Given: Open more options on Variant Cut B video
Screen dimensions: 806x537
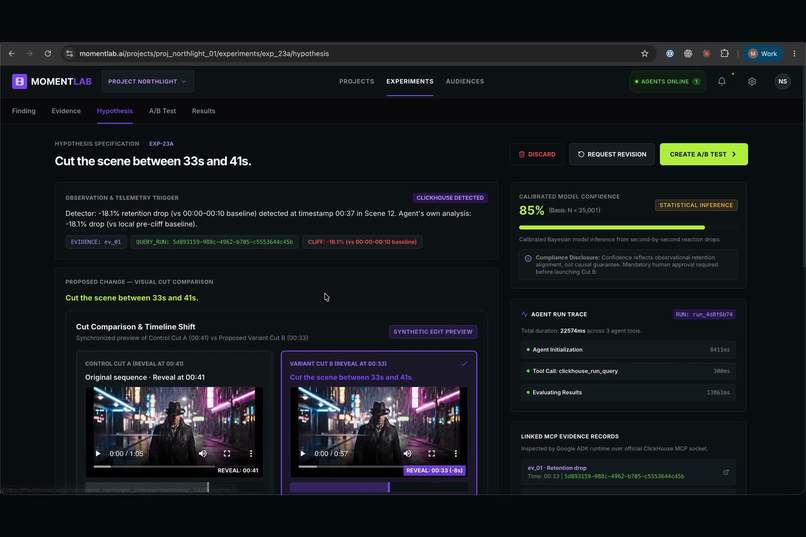Looking at the screenshot, I should (455, 454).
